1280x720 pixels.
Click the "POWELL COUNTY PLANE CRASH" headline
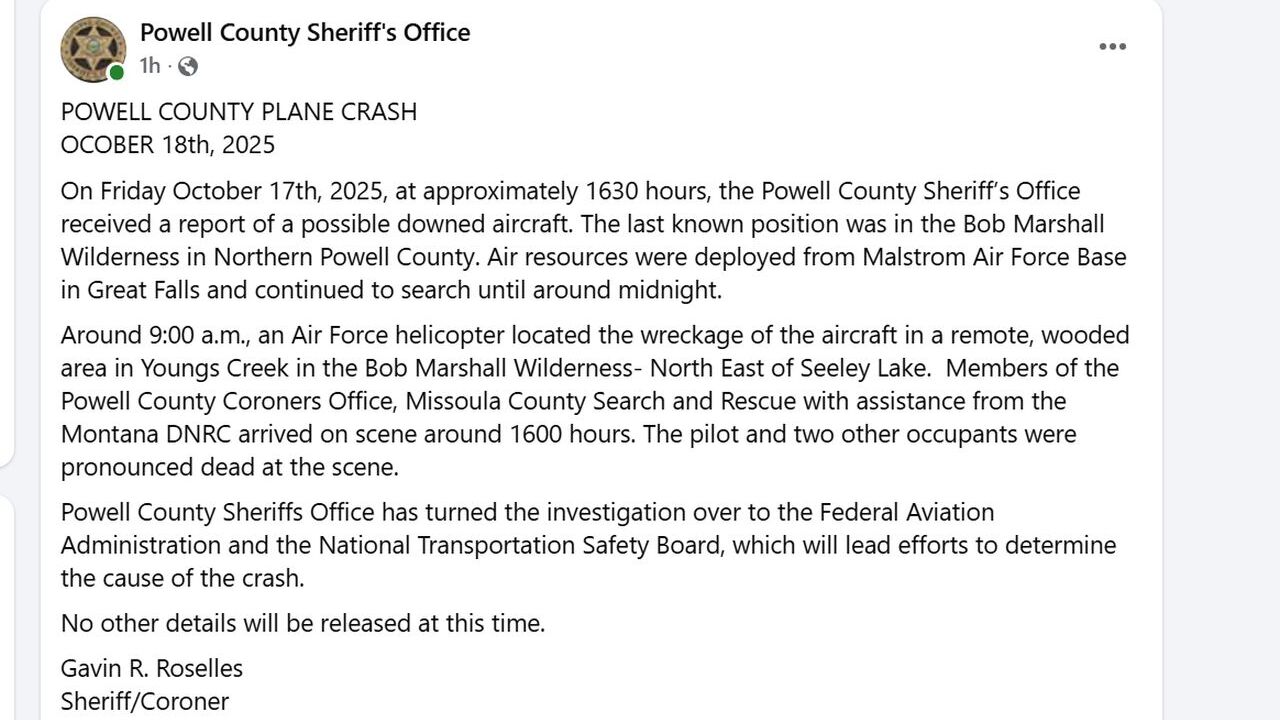(238, 111)
